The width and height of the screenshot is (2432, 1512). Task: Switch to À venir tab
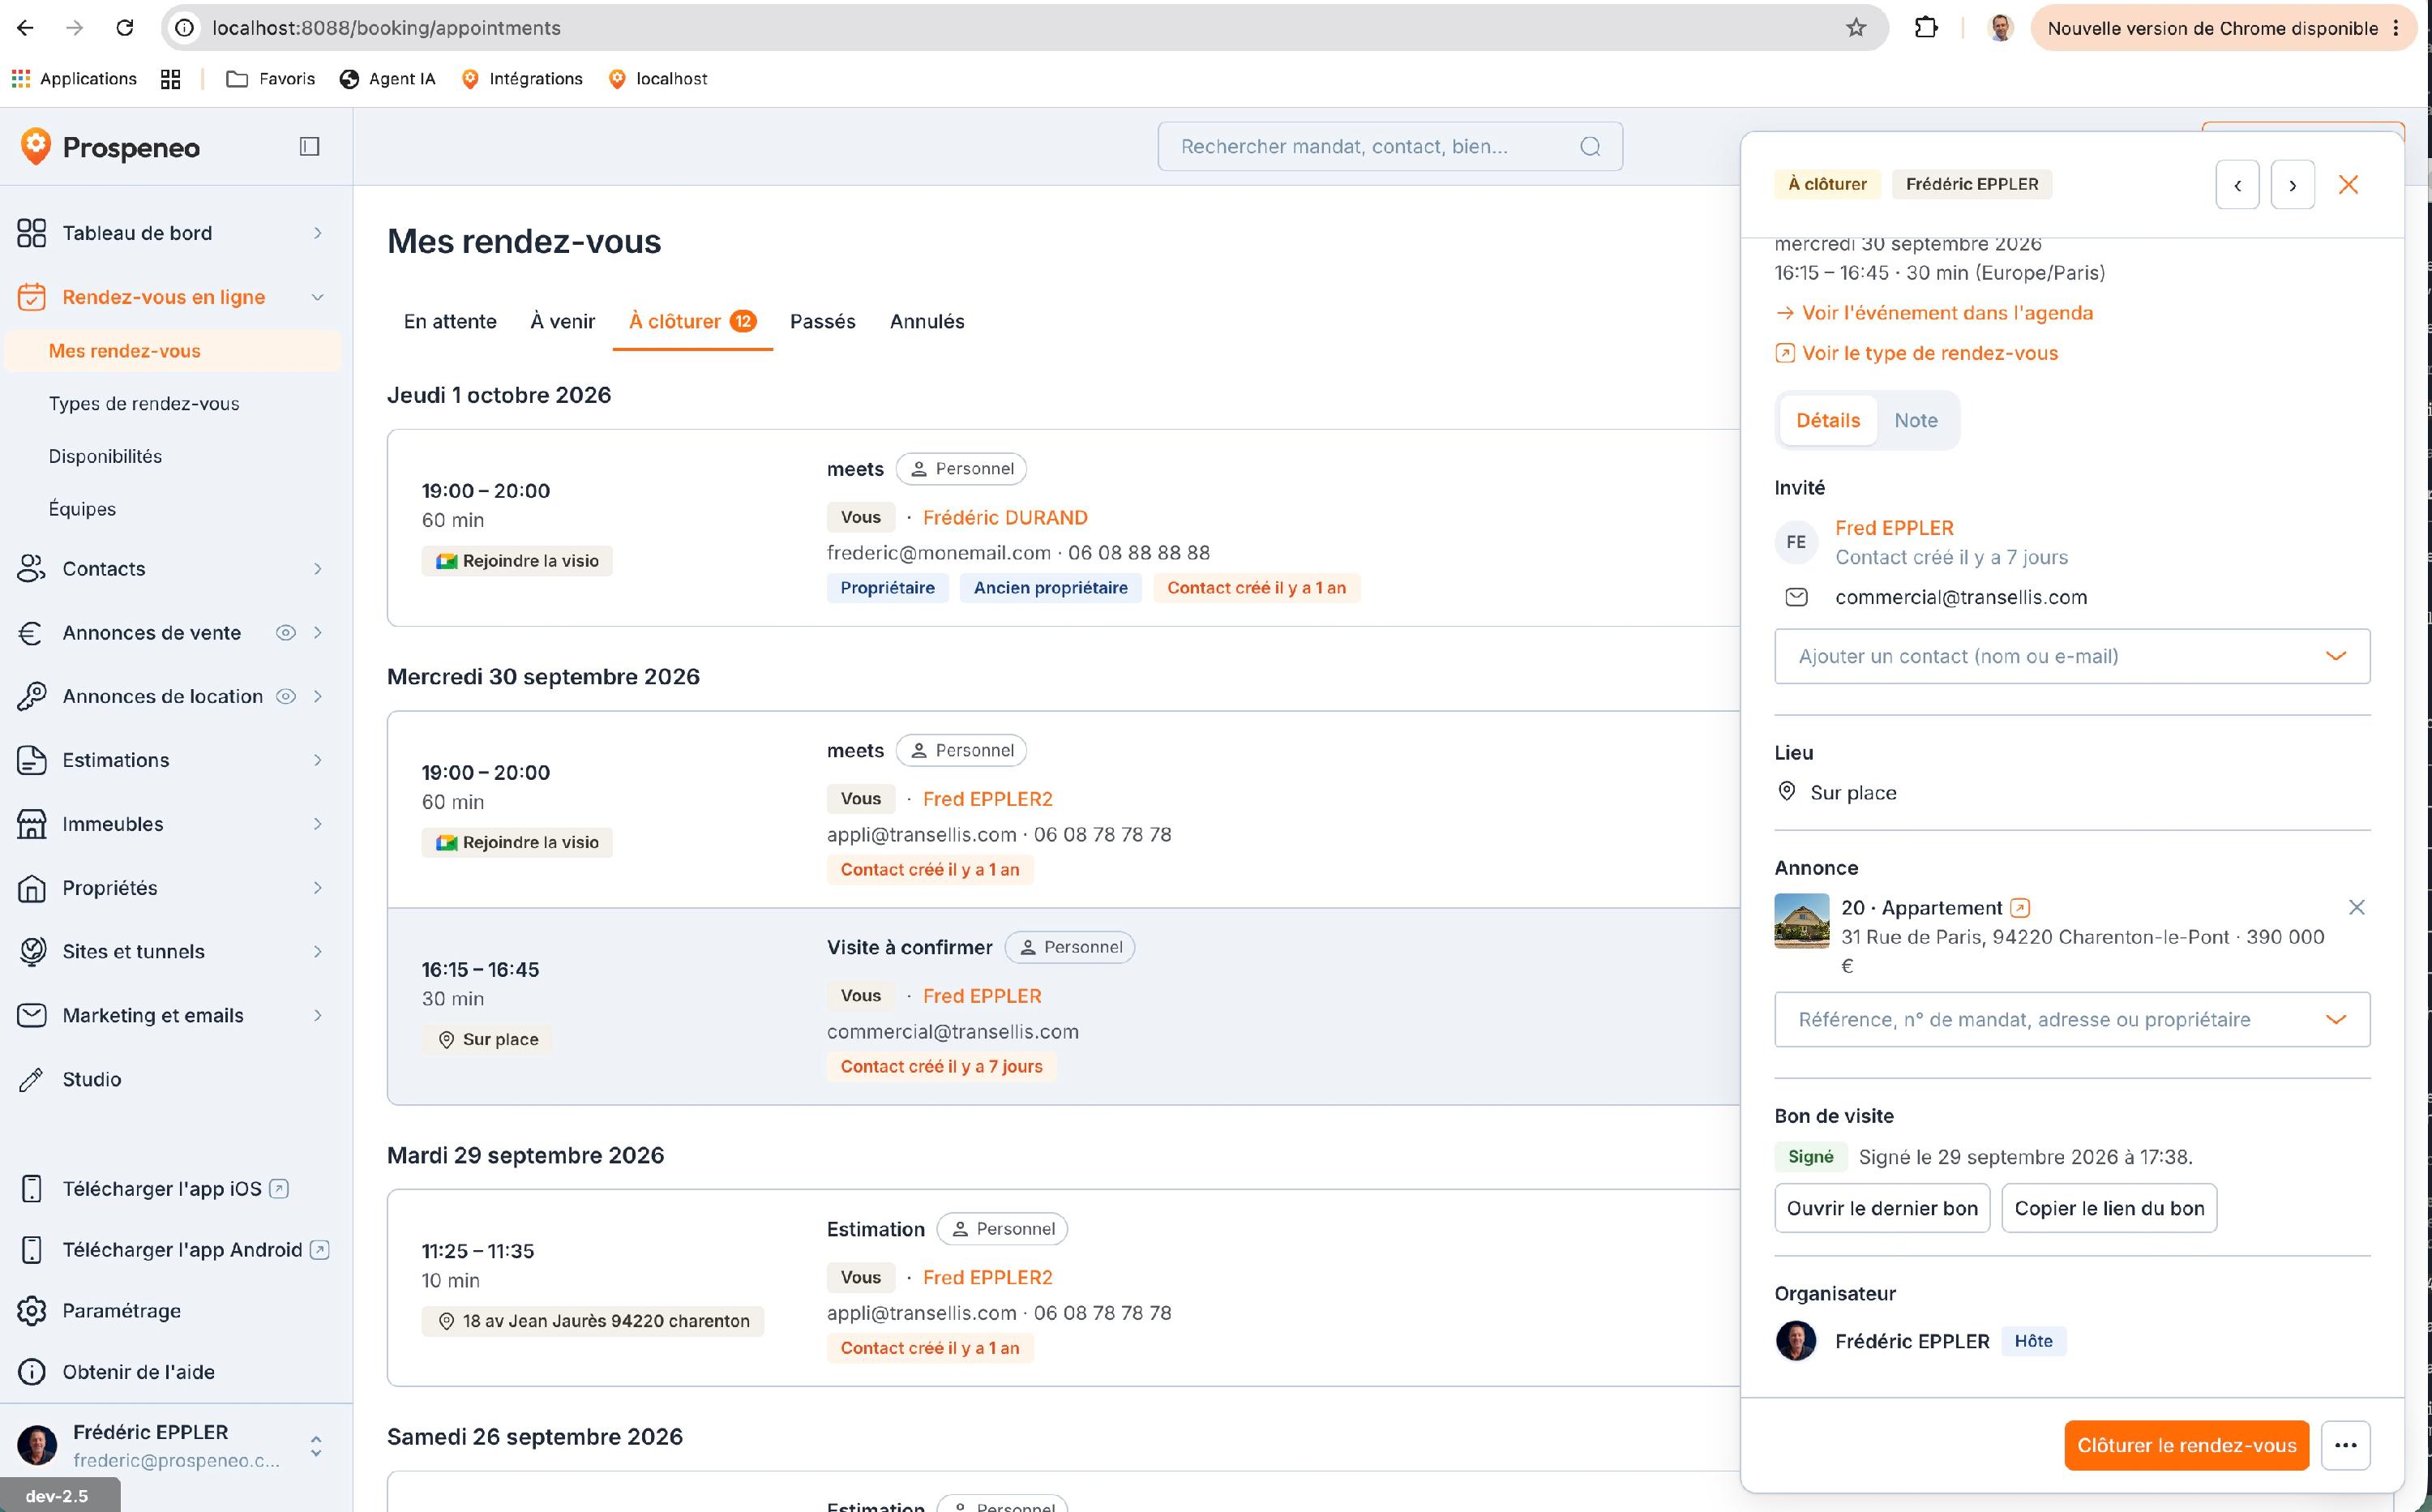coord(562,321)
